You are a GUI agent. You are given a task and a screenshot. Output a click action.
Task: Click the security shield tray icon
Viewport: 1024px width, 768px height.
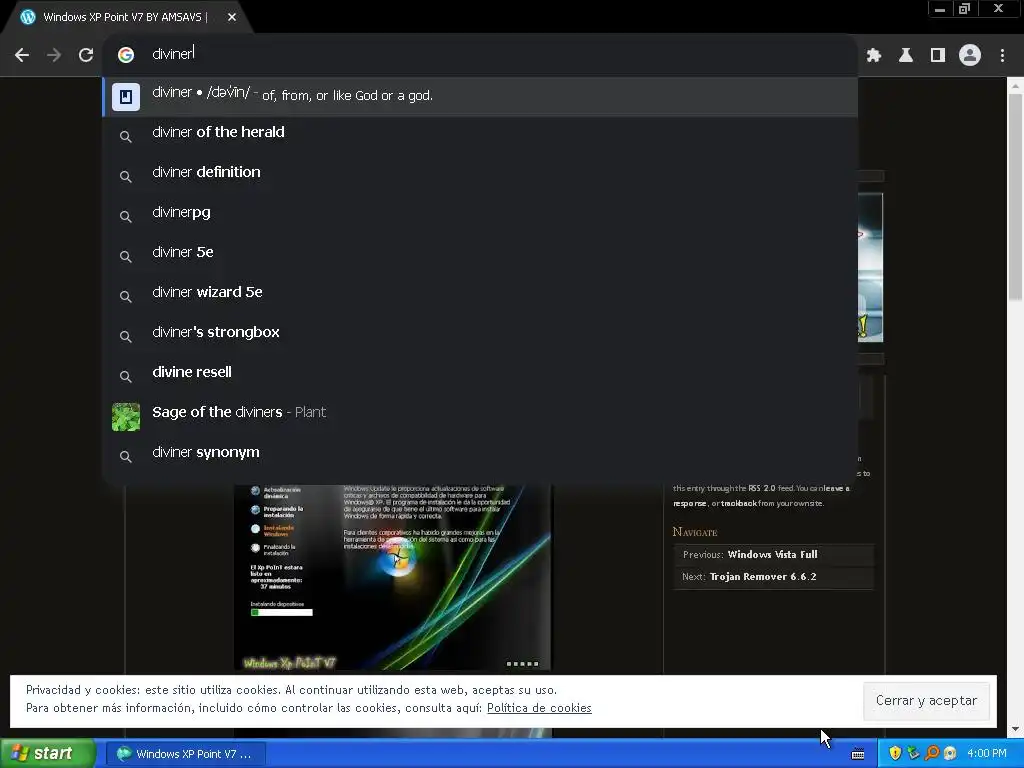(895, 753)
